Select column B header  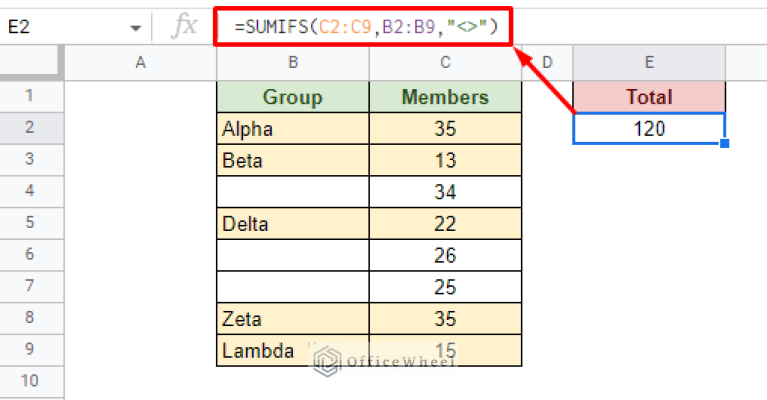click(x=292, y=63)
